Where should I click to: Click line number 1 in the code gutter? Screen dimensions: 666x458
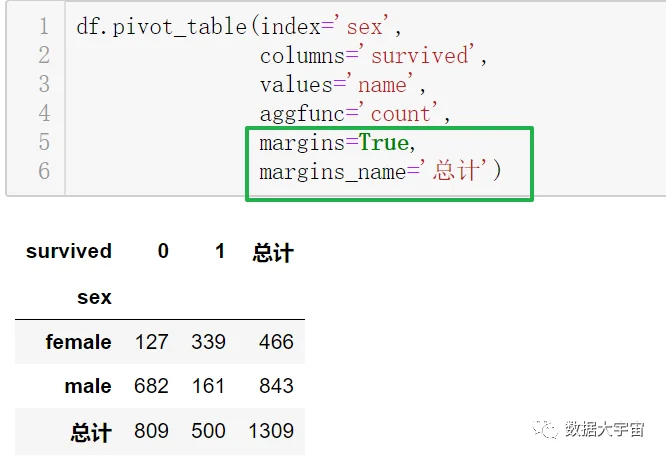(44, 26)
